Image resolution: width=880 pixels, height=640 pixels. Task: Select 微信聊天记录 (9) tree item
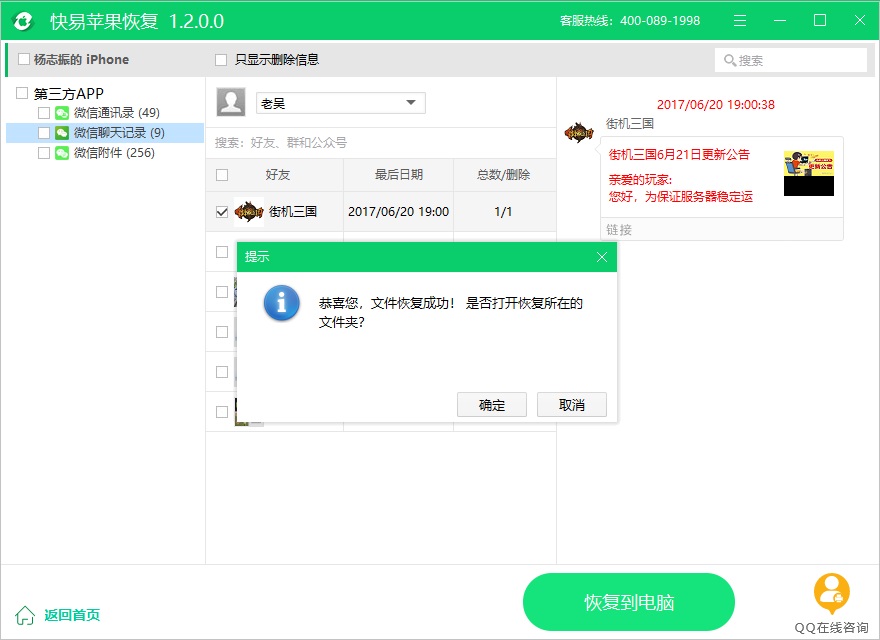coord(119,133)
